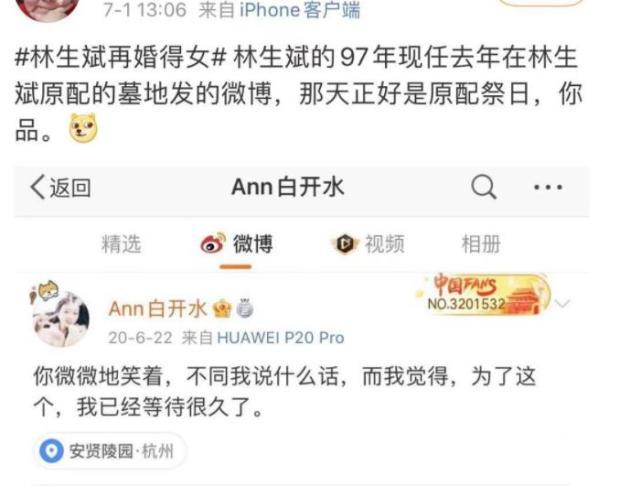Click the crown membership badge icon

[222, 309]
